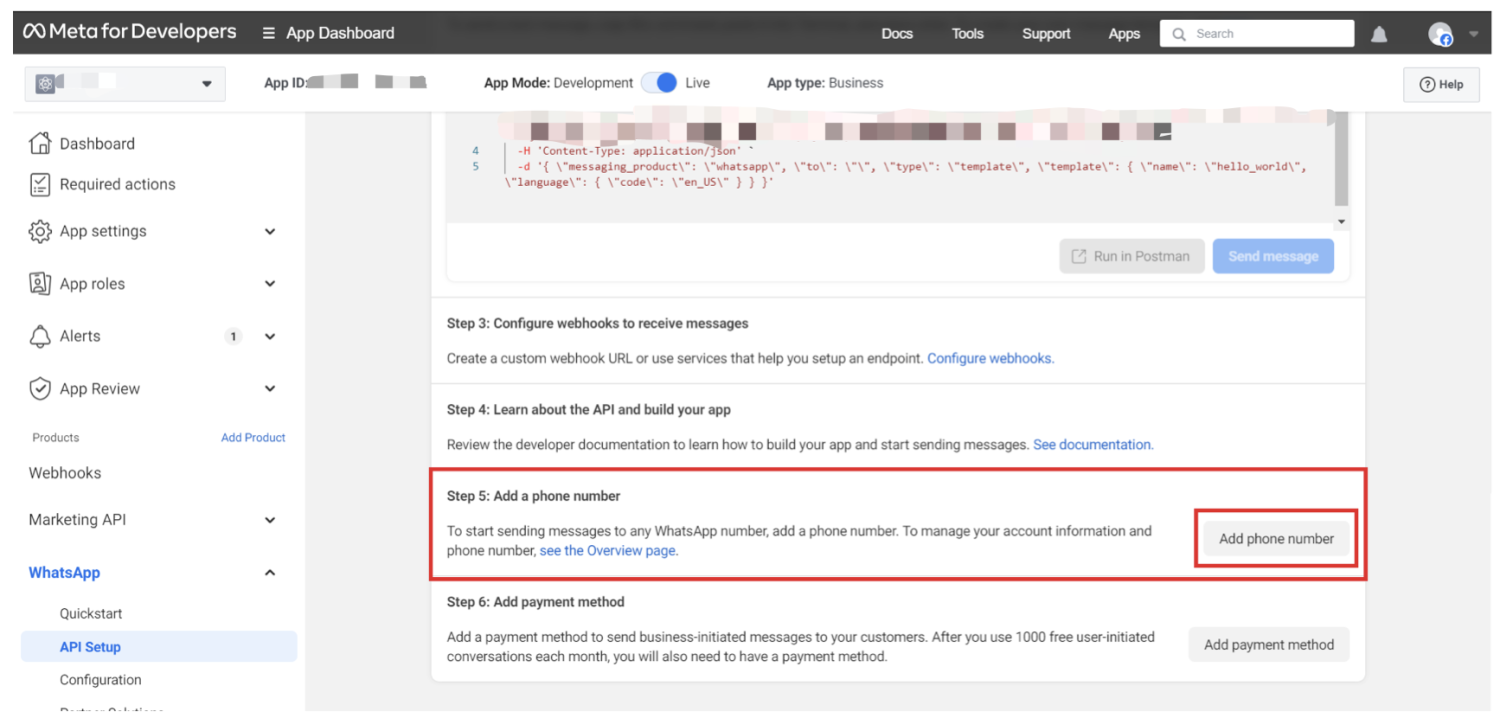Click the Dashboard home icon
The width and height of the screenshot is (1500, 718).
point(40,143)
